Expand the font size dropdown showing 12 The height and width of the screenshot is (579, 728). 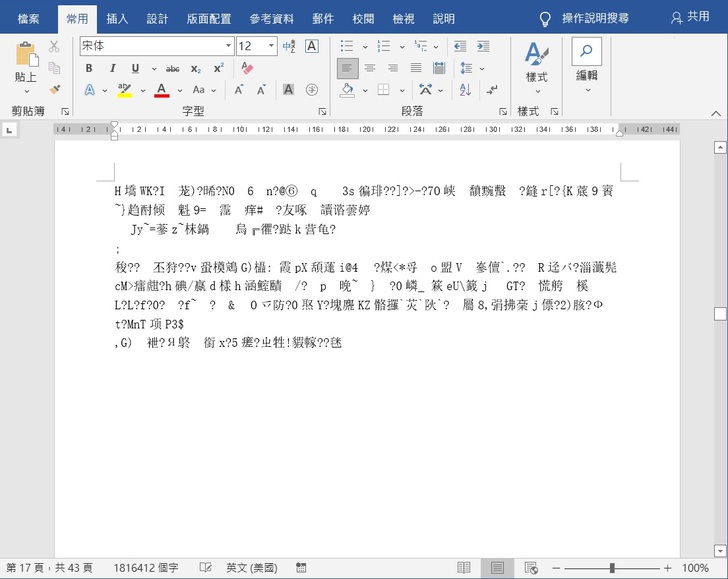271,46
